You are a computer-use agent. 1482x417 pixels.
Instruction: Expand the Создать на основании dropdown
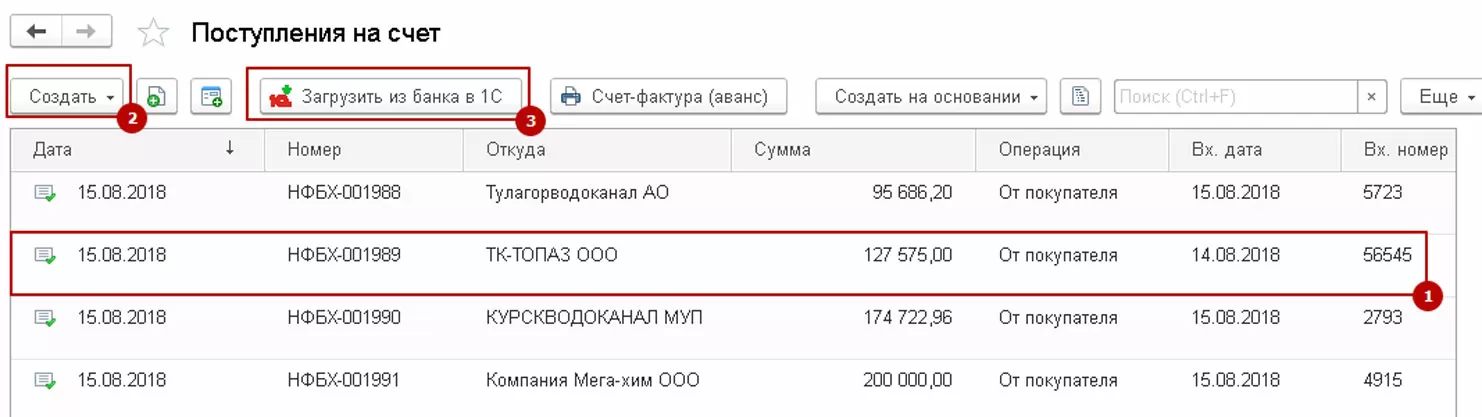click(x=931, y=97)
